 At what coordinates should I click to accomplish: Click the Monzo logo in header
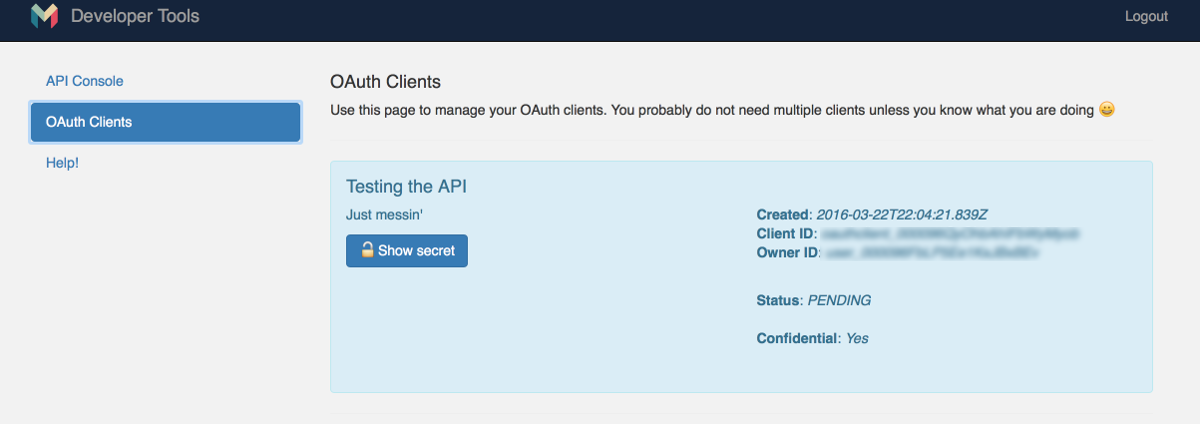(44, 16)
